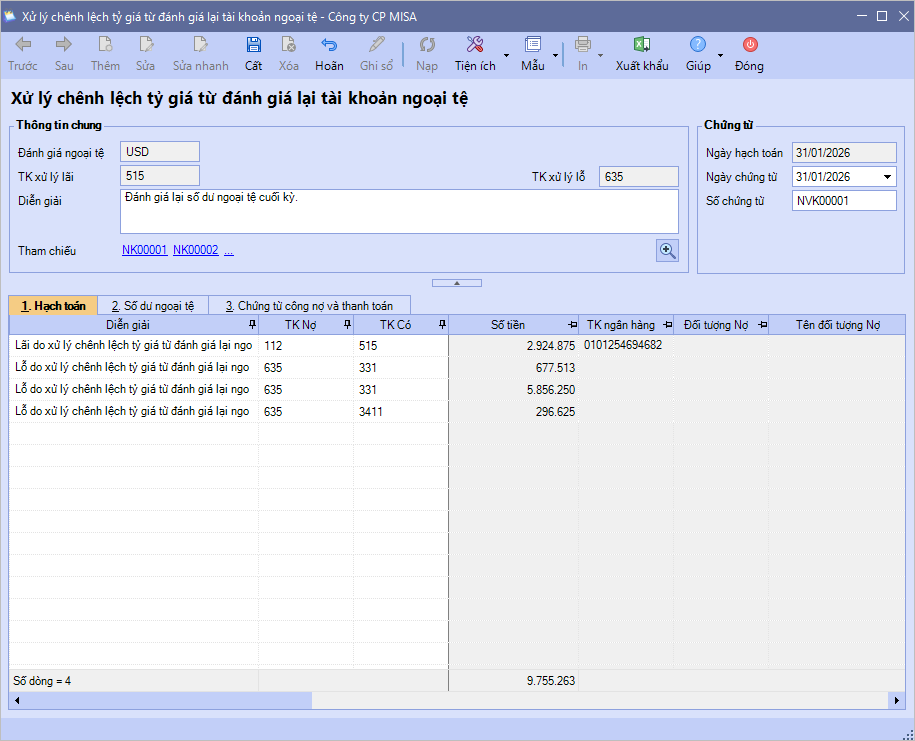915x741 pixels.
Task: Click the Số chứng từ input field
Action: [844, 201]
